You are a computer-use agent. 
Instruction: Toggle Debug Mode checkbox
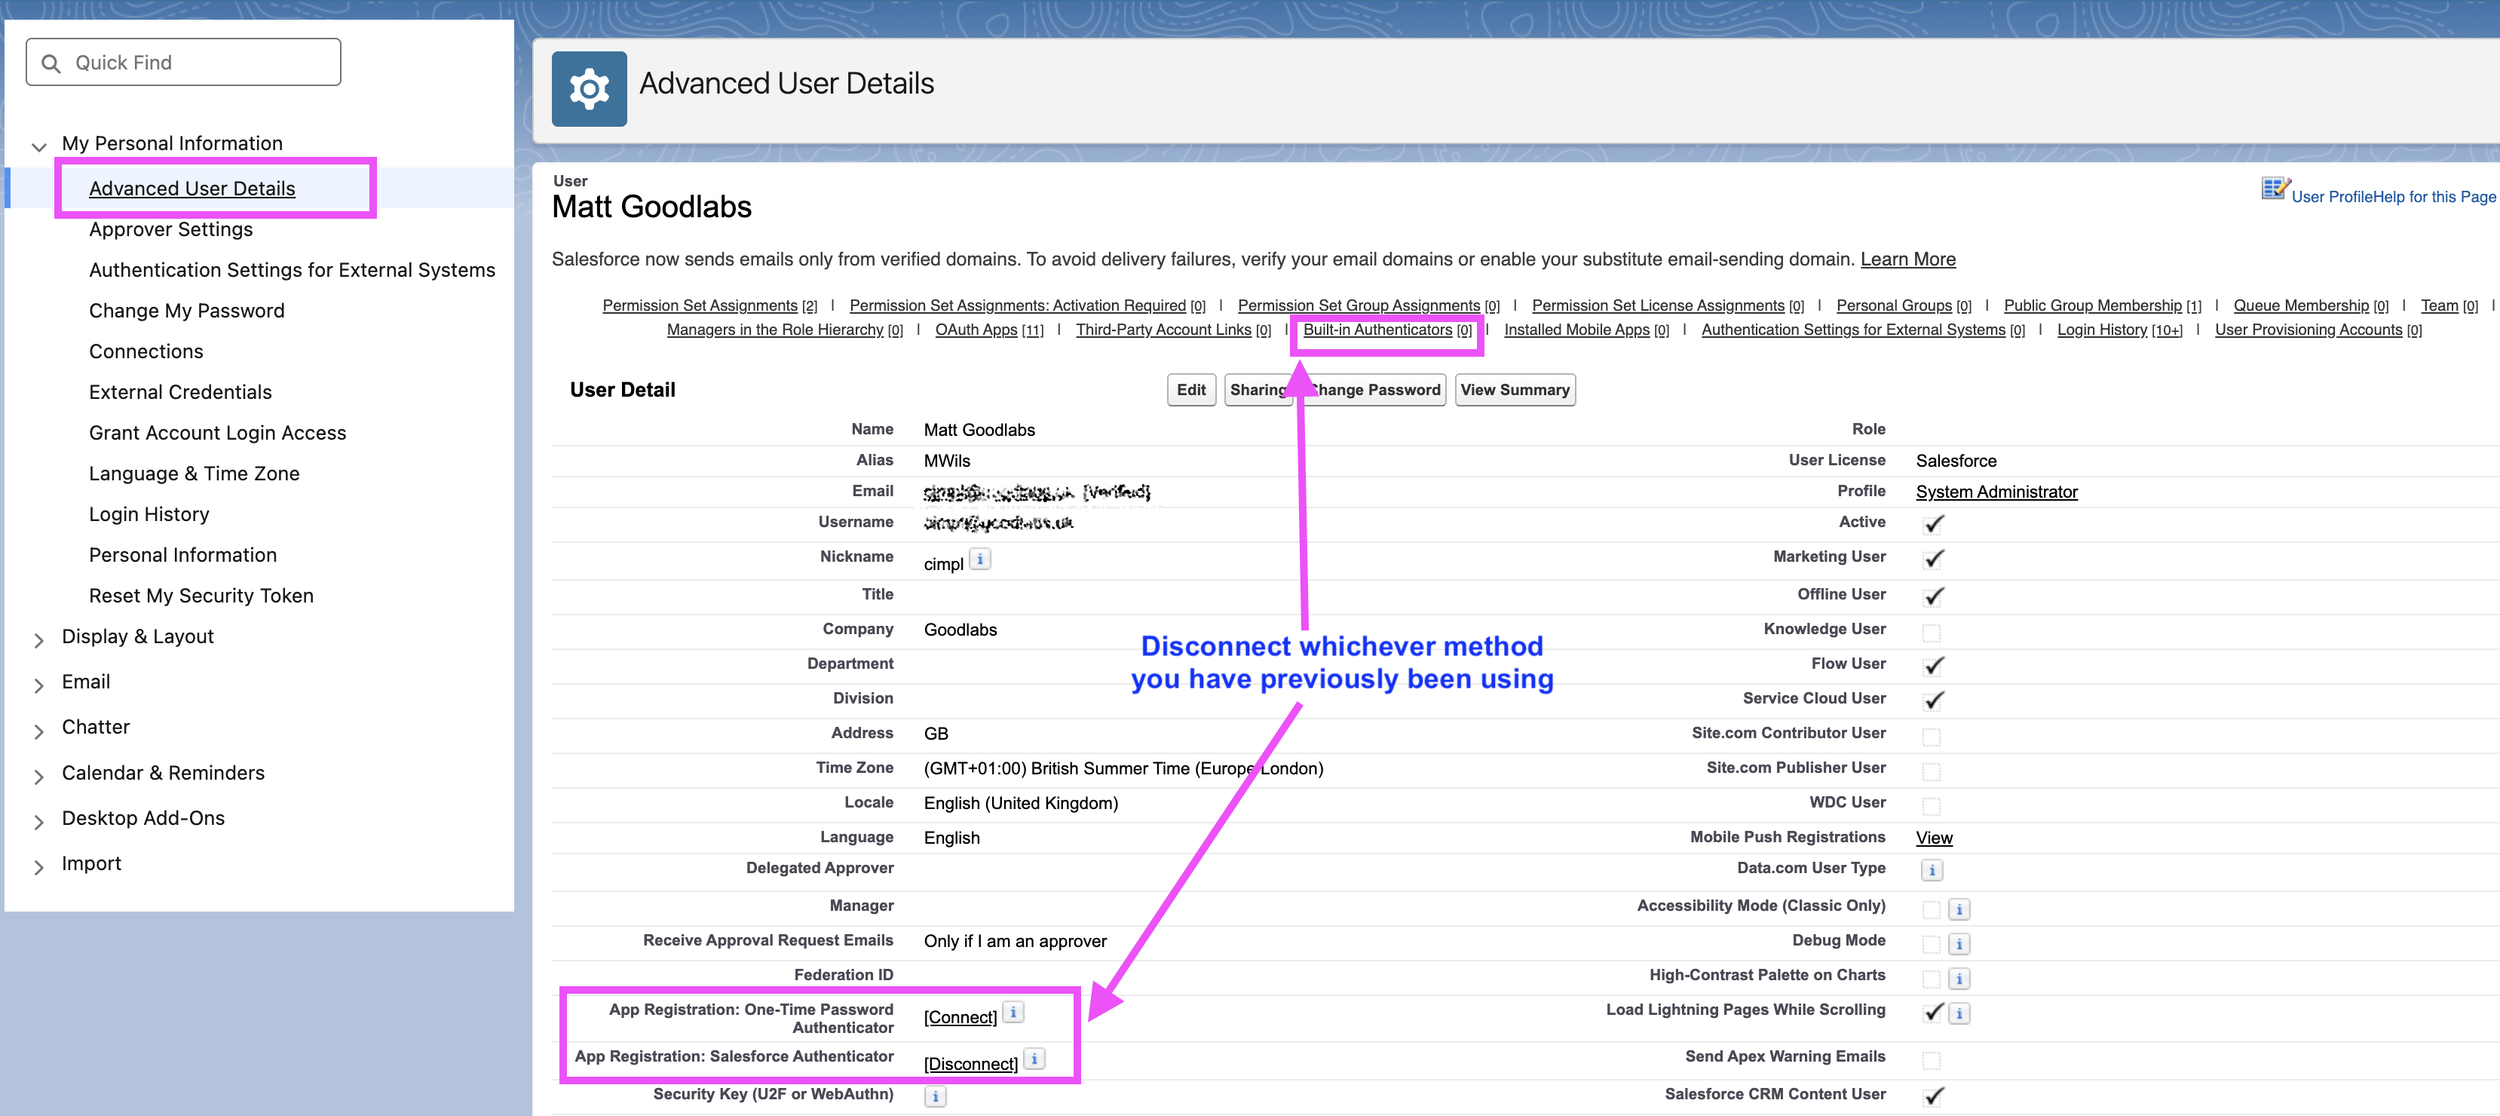click(x=1931, y=944)
